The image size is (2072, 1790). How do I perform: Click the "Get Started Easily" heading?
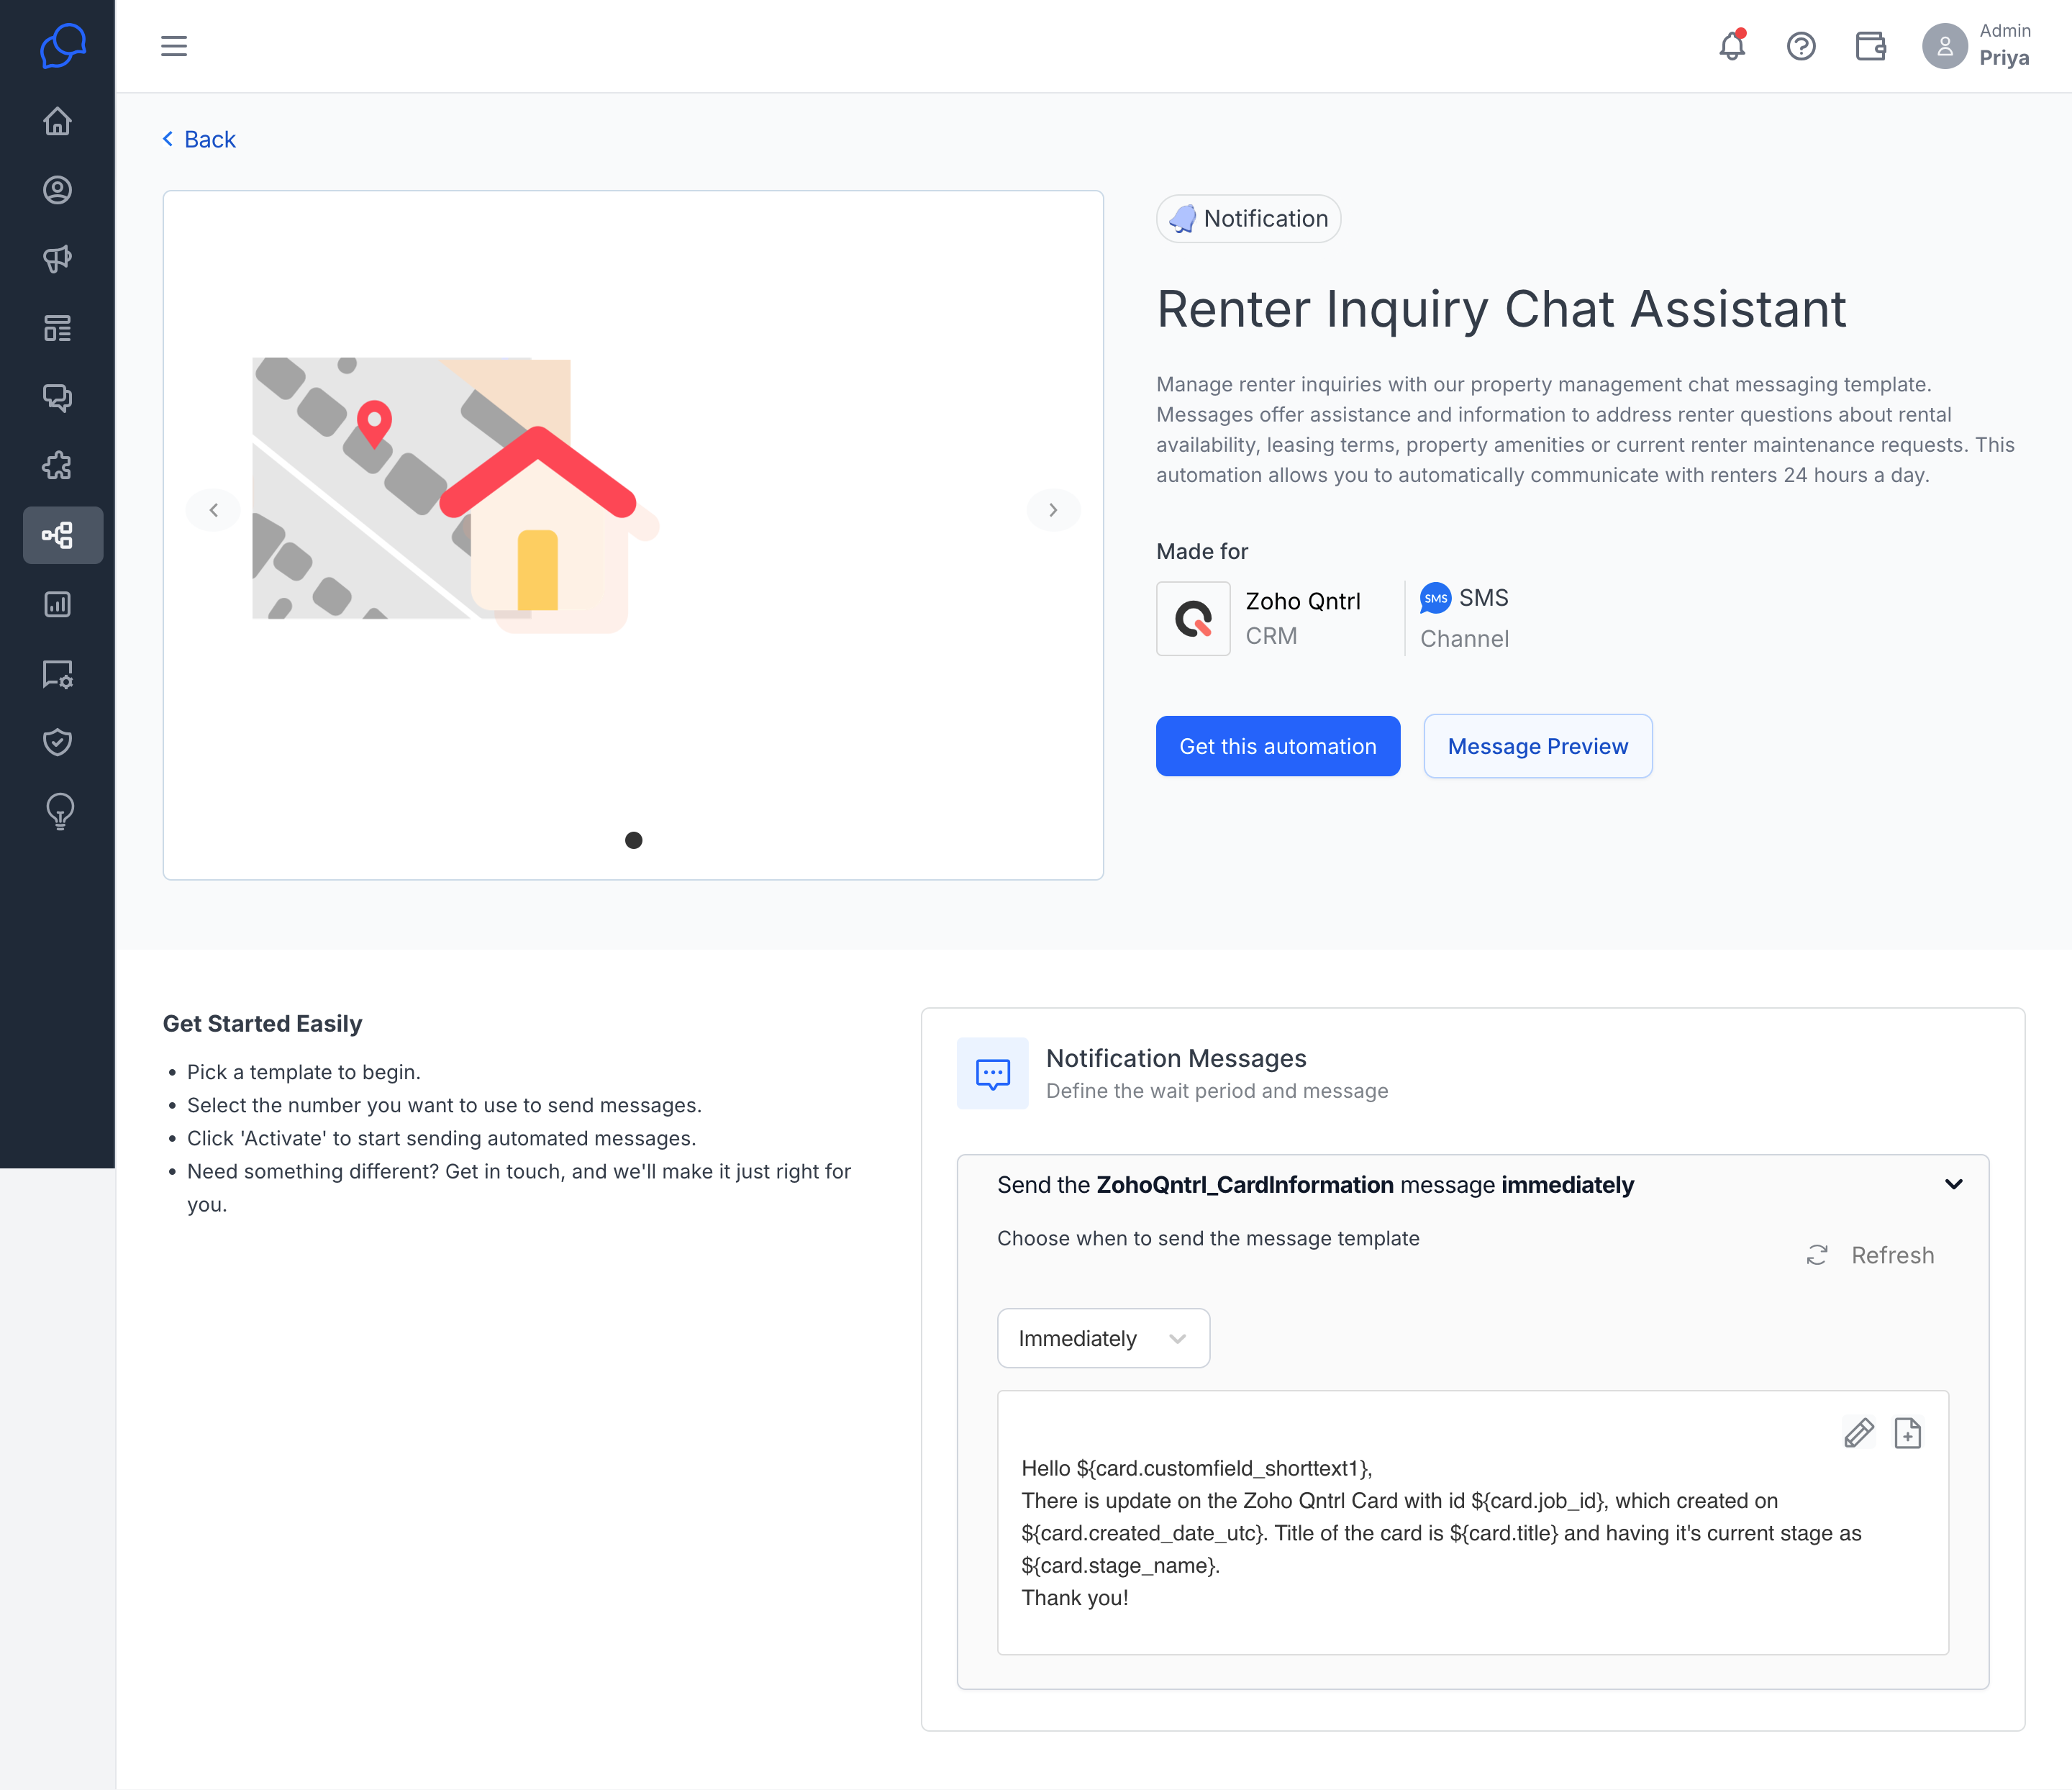click(x=262, y=1024)
